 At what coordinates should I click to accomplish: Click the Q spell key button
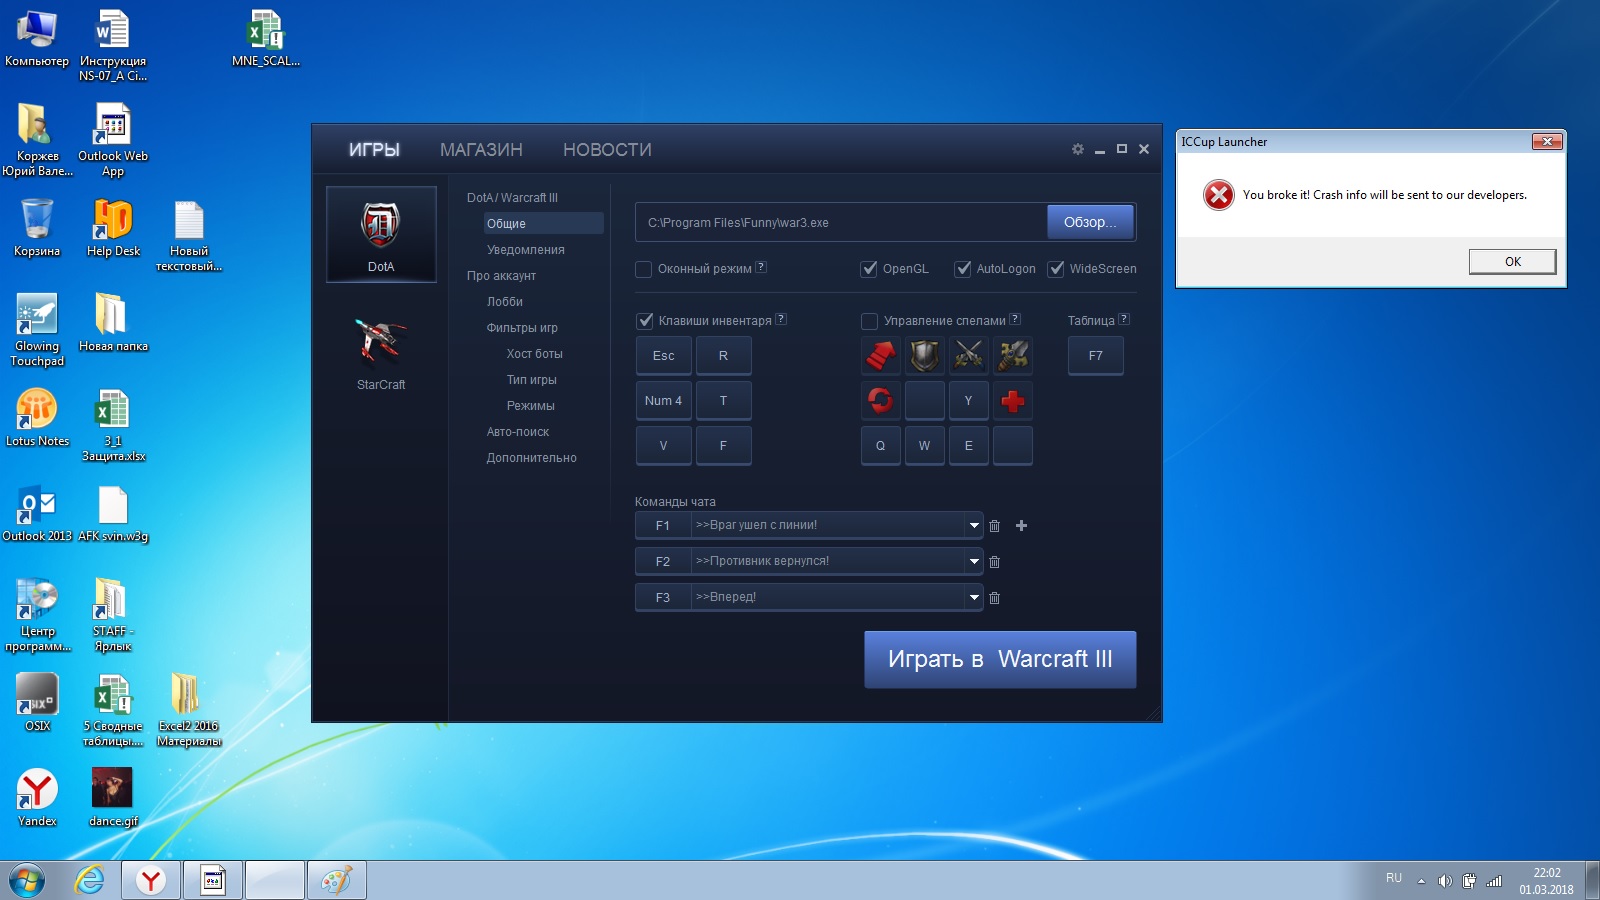pos(880,446)
